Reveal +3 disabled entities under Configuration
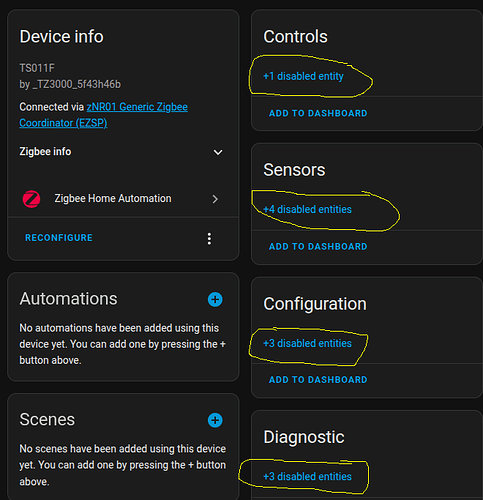This screenshot has width=483, height=500. 307,343
